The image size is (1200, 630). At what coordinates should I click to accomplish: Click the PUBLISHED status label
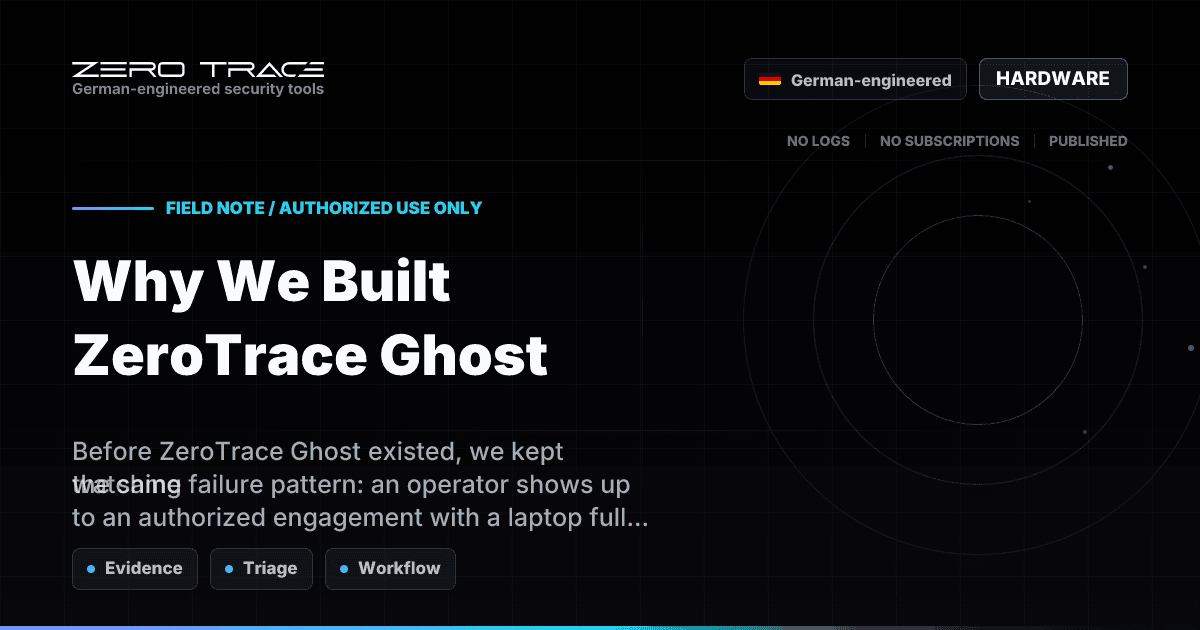1087,141
